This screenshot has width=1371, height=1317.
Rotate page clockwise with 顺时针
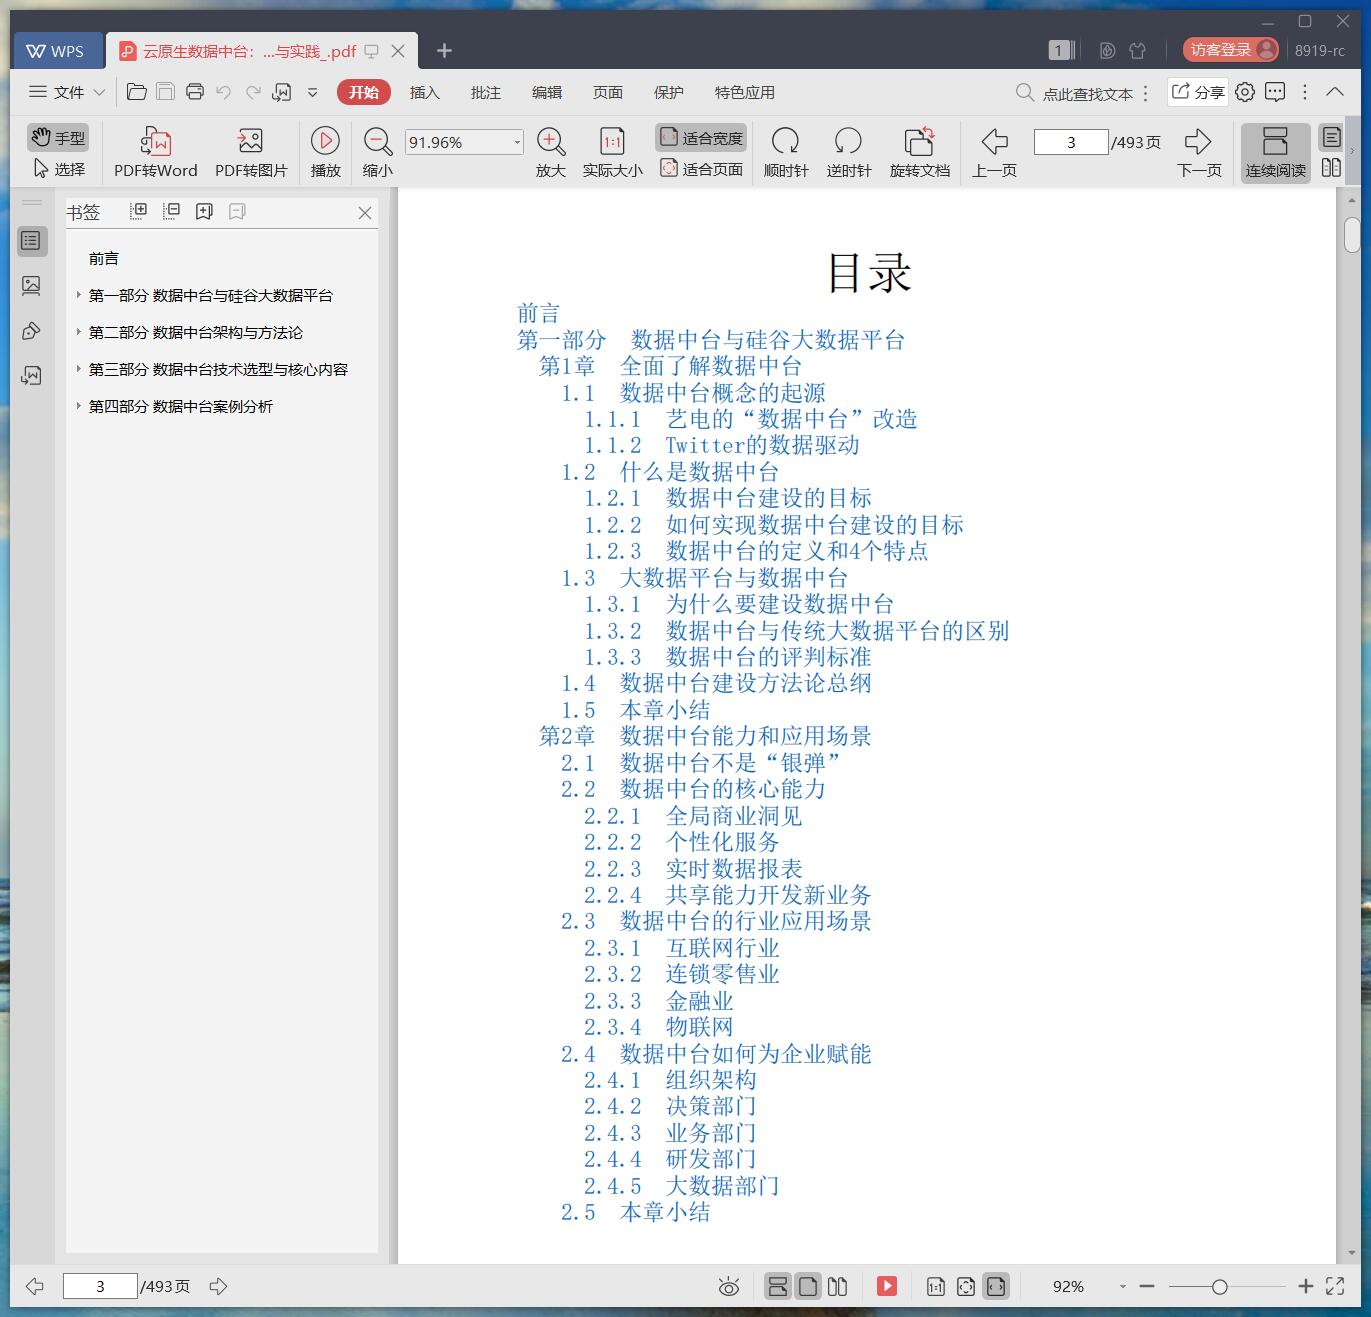pos(786,141)
